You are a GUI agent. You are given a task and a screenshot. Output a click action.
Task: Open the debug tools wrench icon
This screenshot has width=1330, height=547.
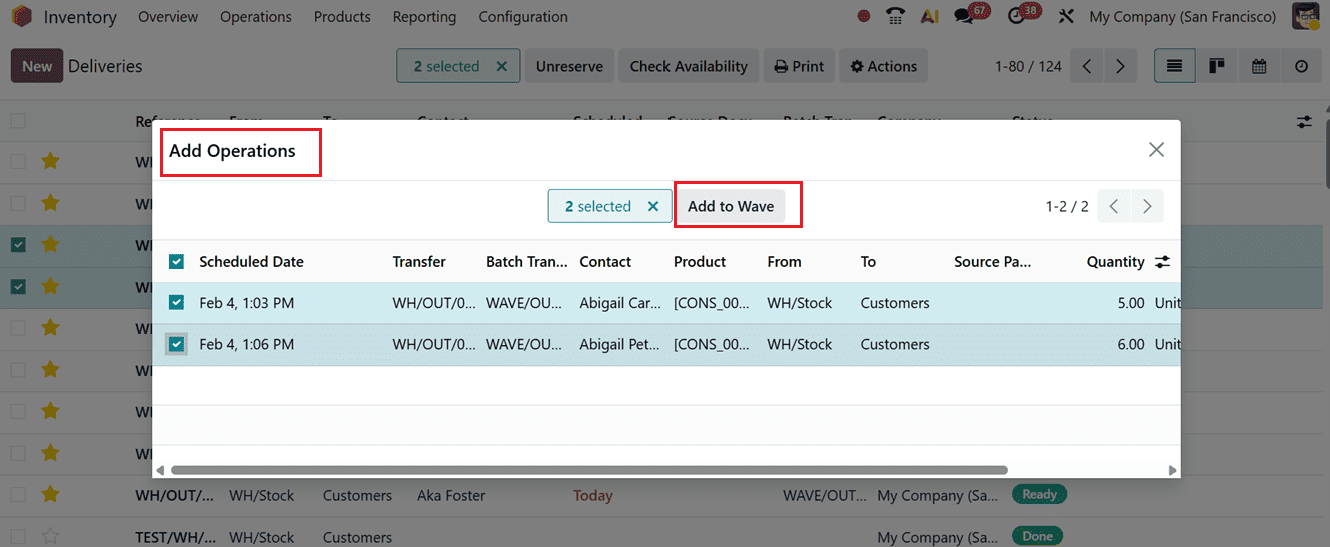[x=1066, y=17]
